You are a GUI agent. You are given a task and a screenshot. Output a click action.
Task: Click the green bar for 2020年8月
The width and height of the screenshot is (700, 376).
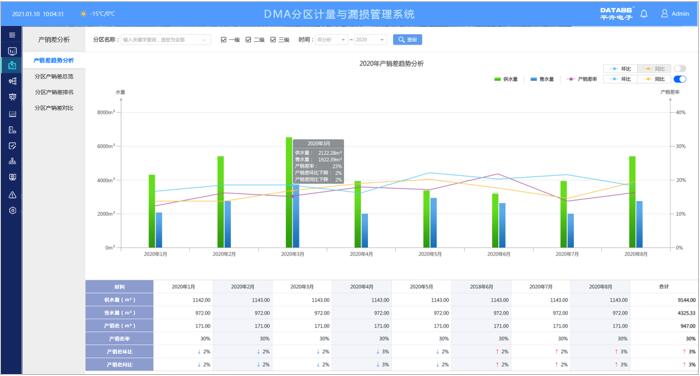pyautogui.click(x=632, y=202)
